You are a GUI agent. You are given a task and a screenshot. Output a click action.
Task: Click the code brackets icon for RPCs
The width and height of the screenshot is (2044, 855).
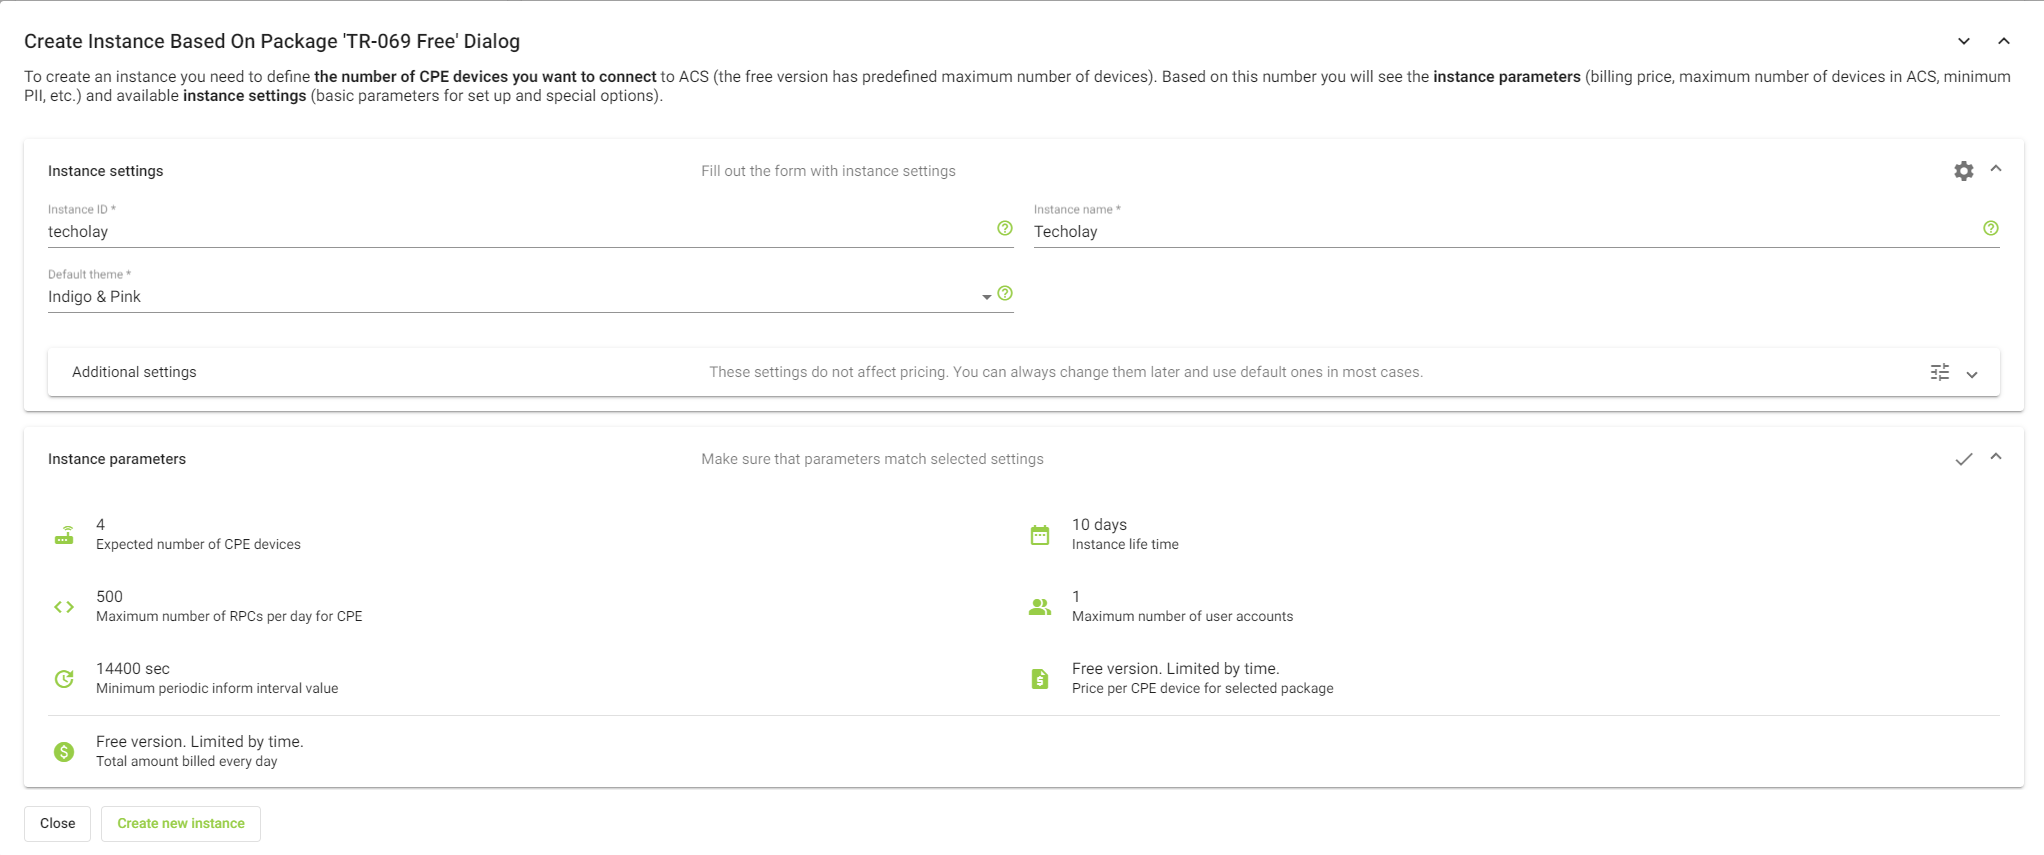point(64,607)
